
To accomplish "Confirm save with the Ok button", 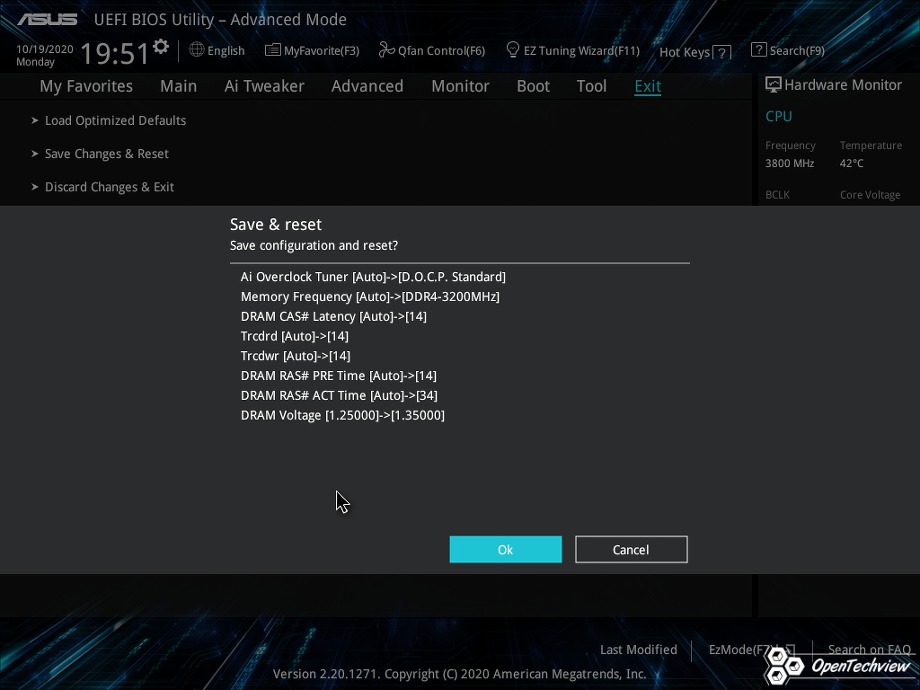I will tap(506, 549).
